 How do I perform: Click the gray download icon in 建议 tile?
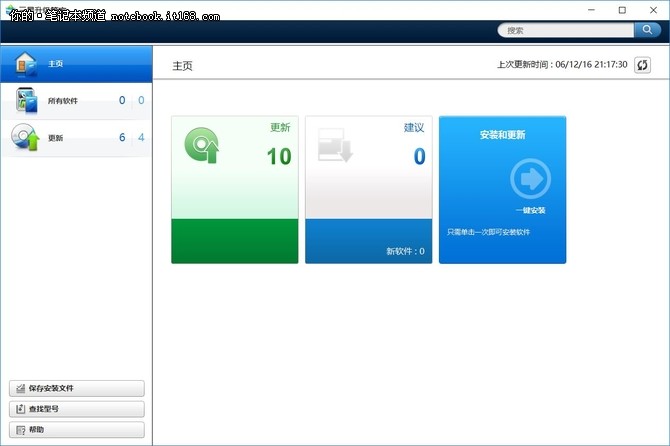pyautogui.click(x=334, y=146)
